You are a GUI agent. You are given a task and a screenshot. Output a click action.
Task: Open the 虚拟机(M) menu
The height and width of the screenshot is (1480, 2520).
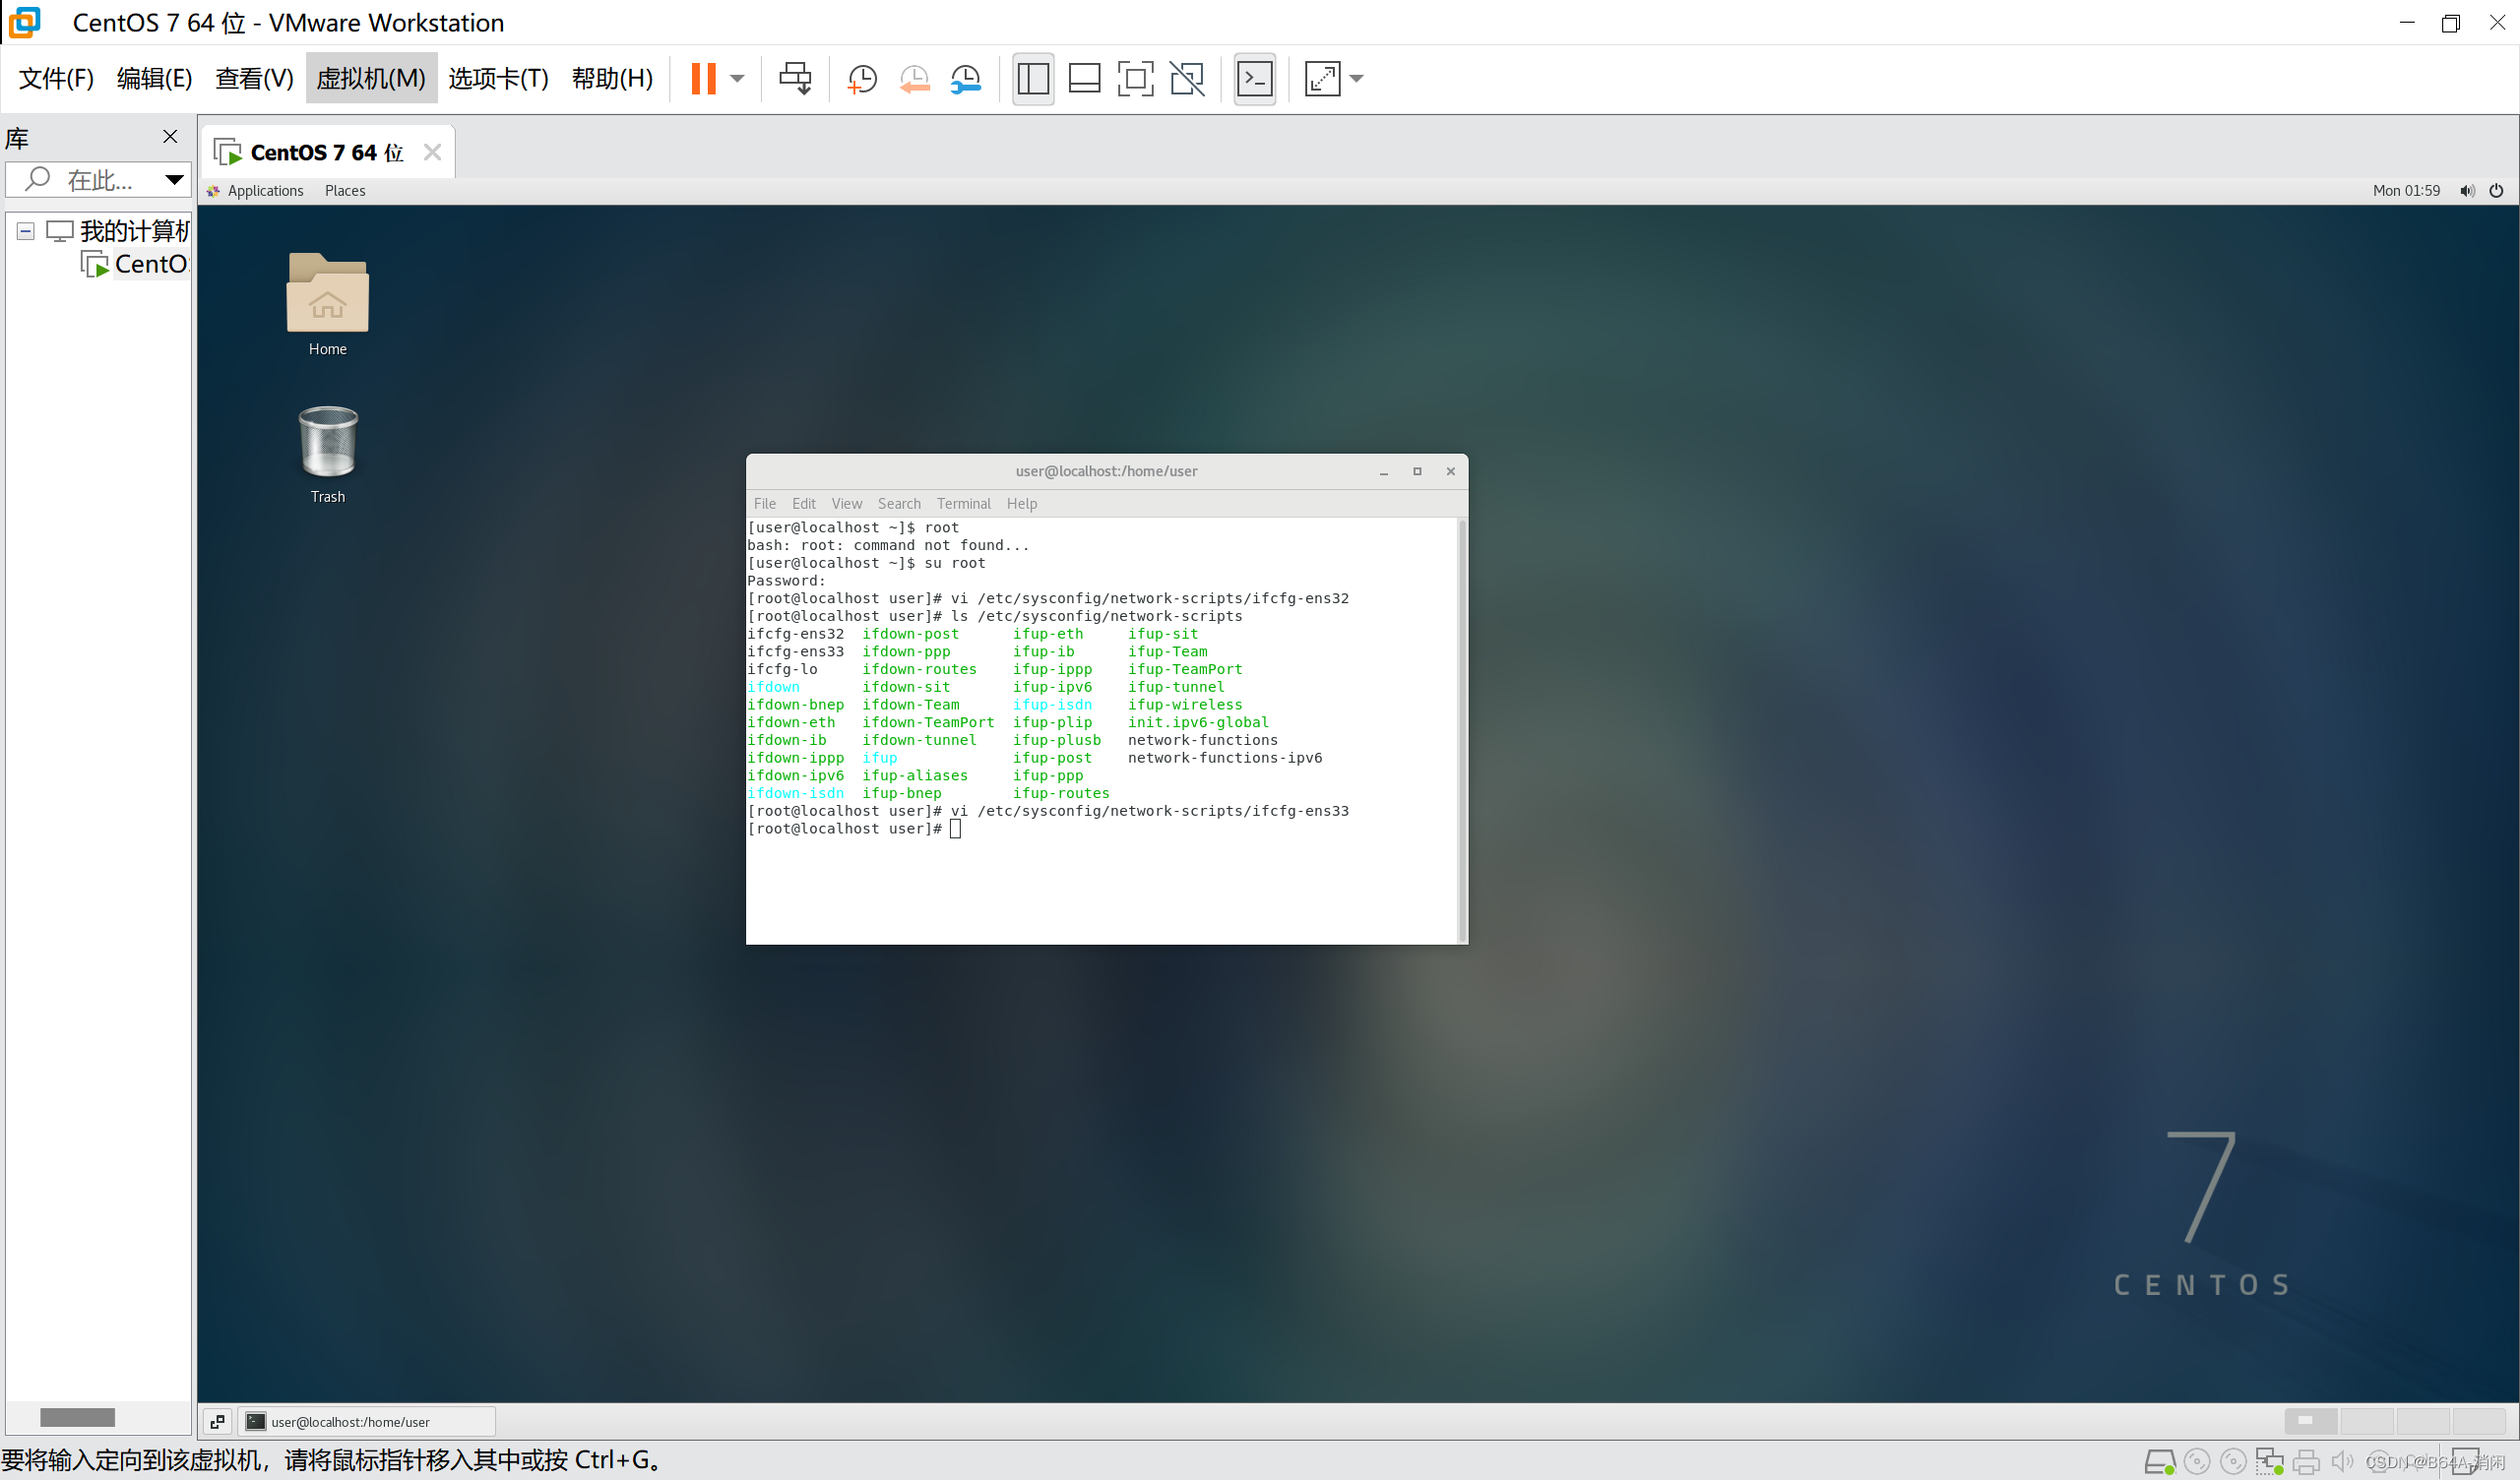pos(371,78)
